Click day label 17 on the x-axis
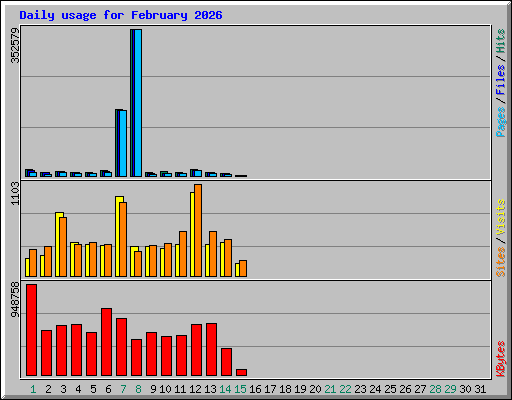This screenshot has height=400, width=512. coord(271,389)
